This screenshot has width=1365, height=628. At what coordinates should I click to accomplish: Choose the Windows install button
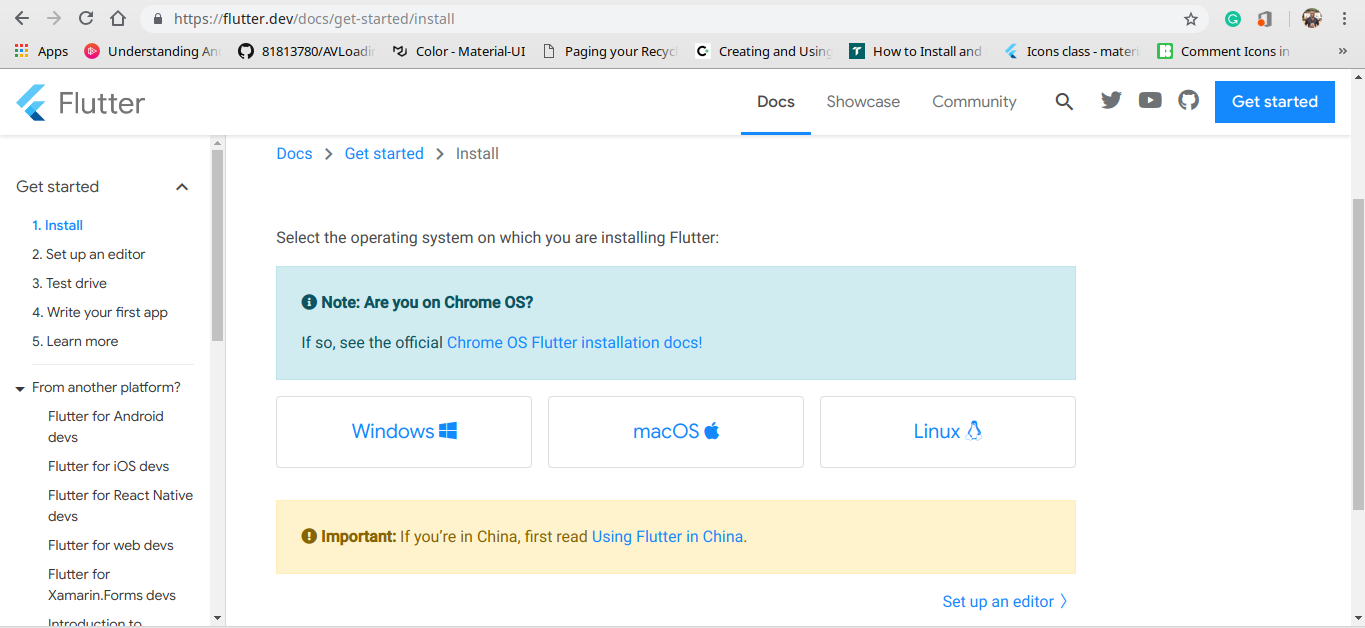tap(404, 432)
